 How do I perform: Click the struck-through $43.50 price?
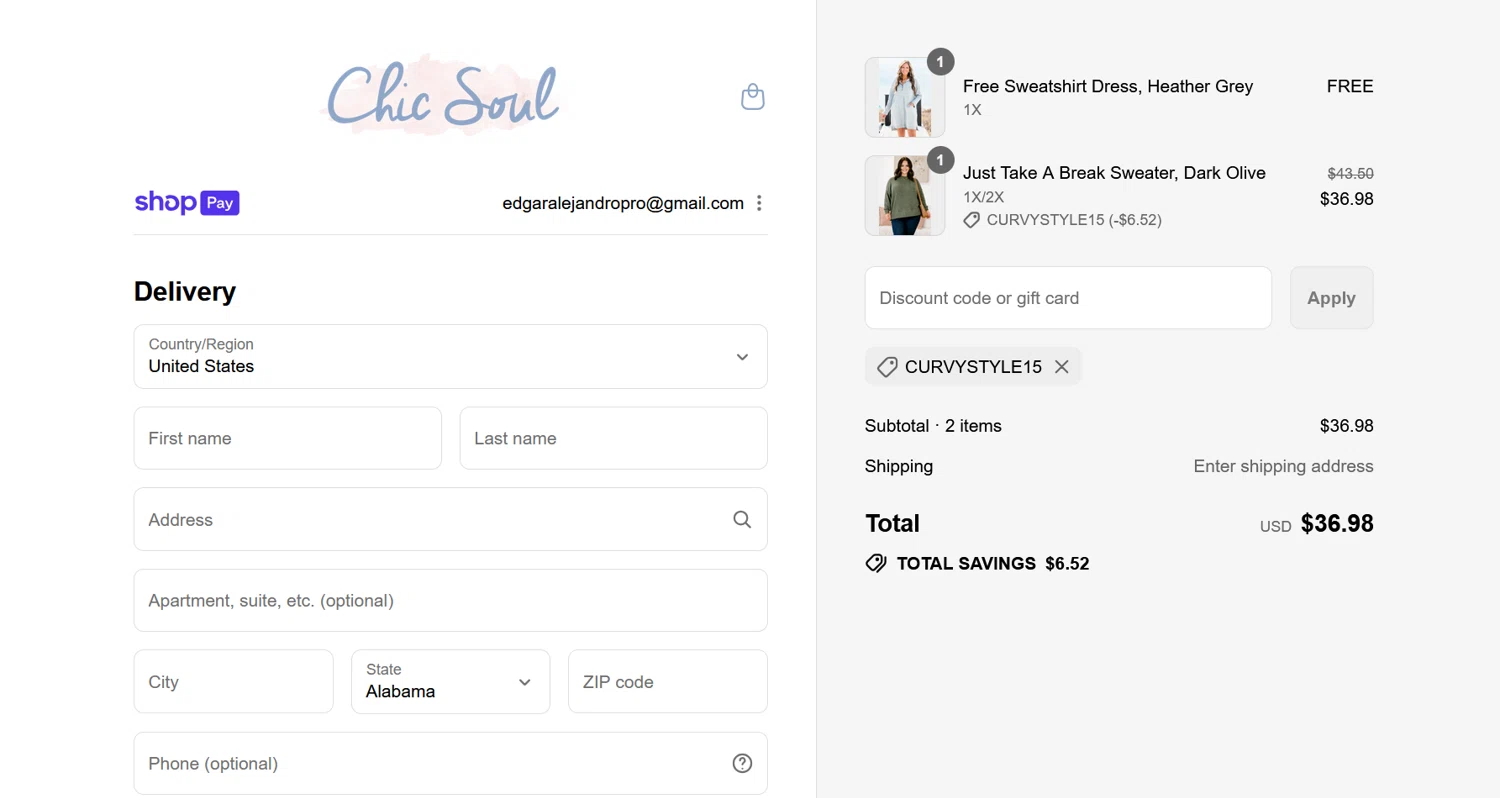tap(1350, 173)
